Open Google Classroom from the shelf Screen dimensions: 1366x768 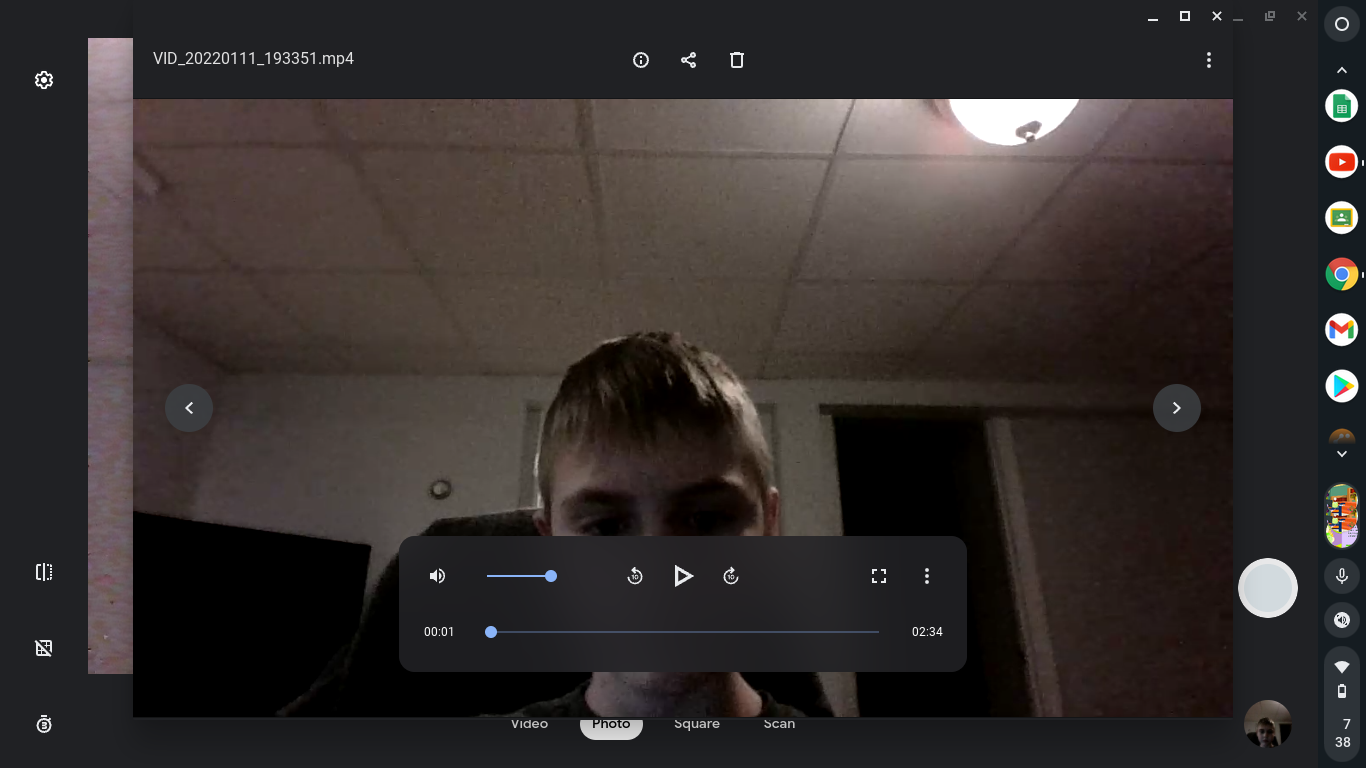click(x=1342, y=218)
